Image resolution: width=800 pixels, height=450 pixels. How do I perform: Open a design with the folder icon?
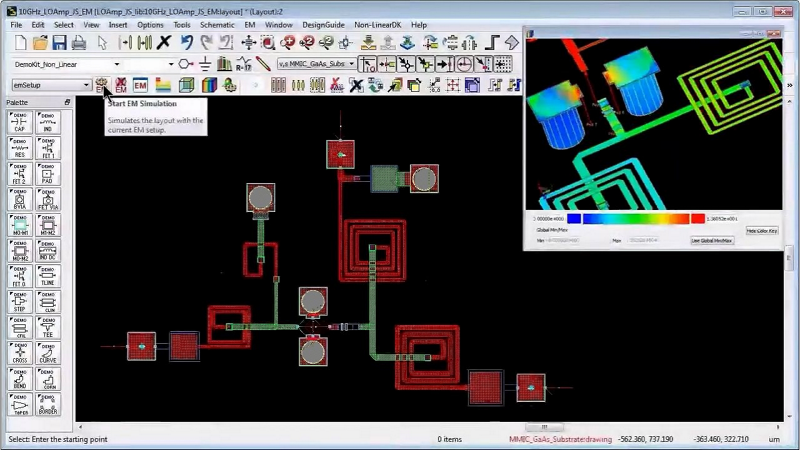(x=40, y=43)
